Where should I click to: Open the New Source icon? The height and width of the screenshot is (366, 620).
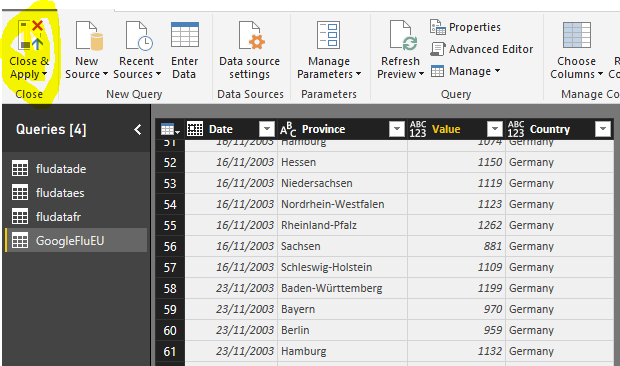[89, 36]
